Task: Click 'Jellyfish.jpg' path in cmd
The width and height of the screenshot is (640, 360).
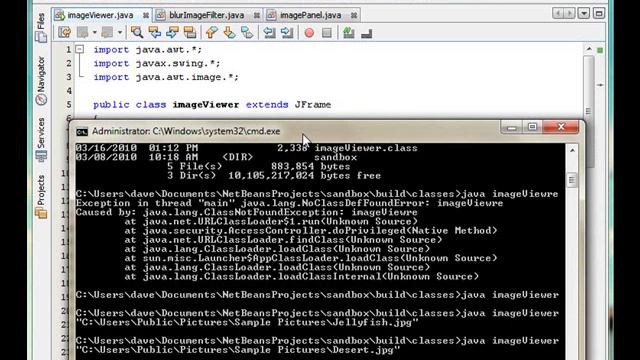Action: tap(247, 322)
